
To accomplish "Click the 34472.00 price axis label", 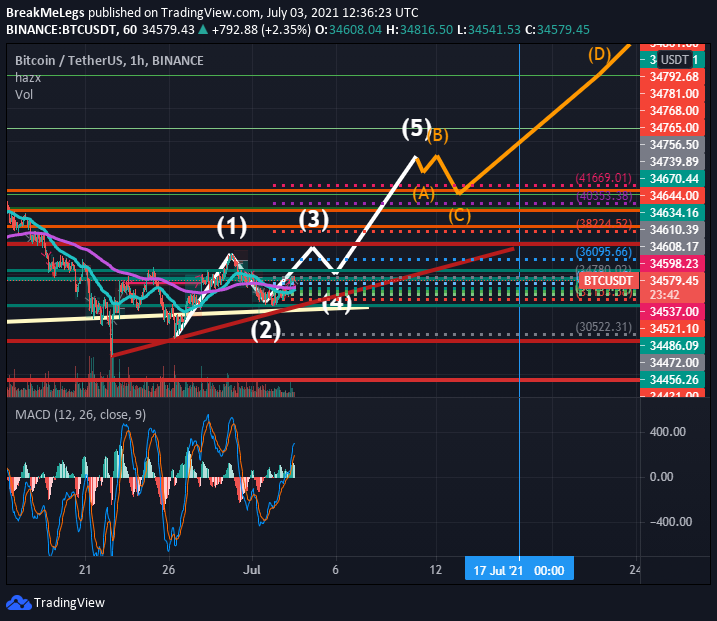I will coord(674,363).
